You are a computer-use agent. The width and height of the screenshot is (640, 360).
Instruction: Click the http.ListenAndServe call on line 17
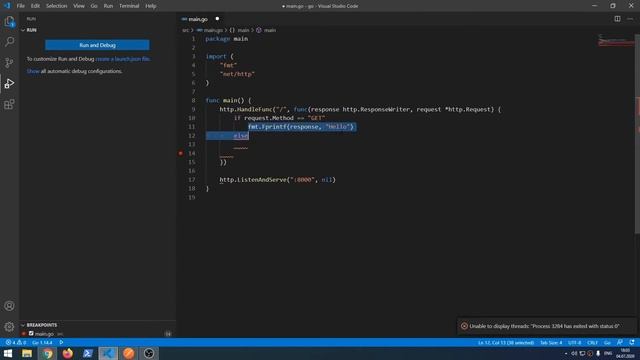tap(277, 180)
